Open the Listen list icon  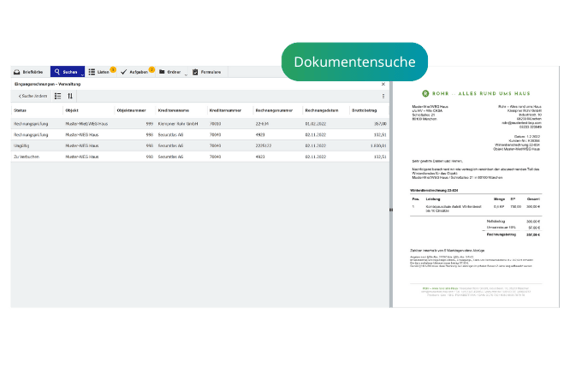tap(92, 72)
